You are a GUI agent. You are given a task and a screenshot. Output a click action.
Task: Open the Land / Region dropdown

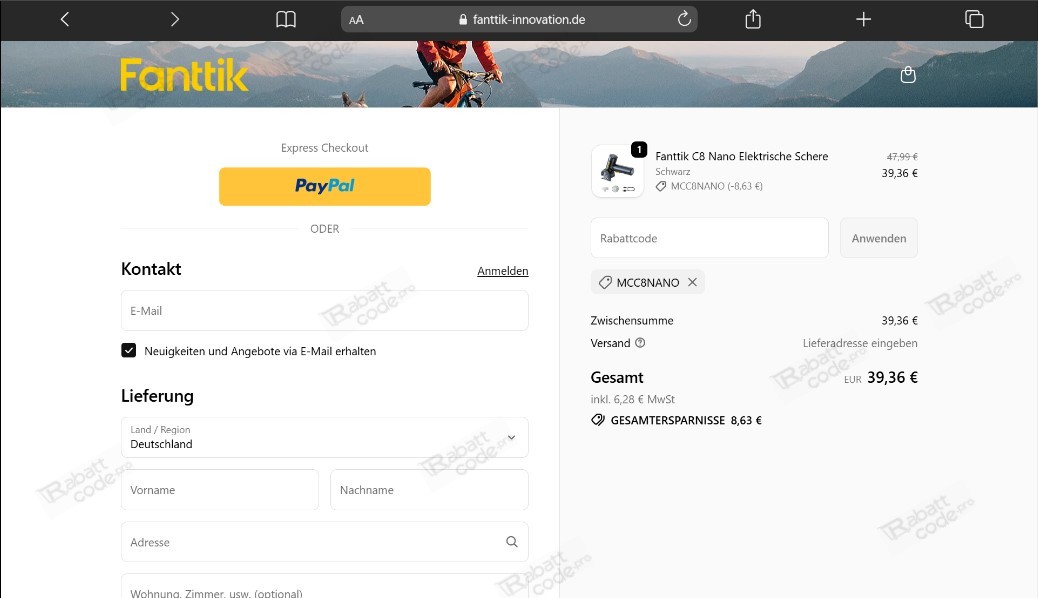[x=324, y=437]
